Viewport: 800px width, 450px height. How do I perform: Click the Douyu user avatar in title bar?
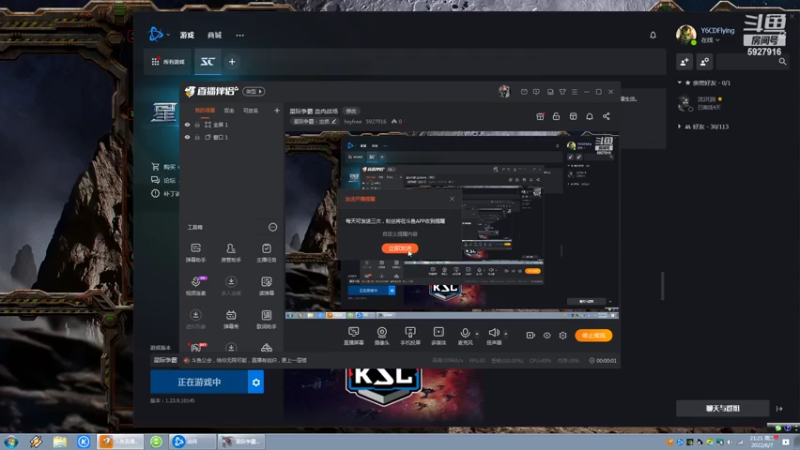pos(504,91)
